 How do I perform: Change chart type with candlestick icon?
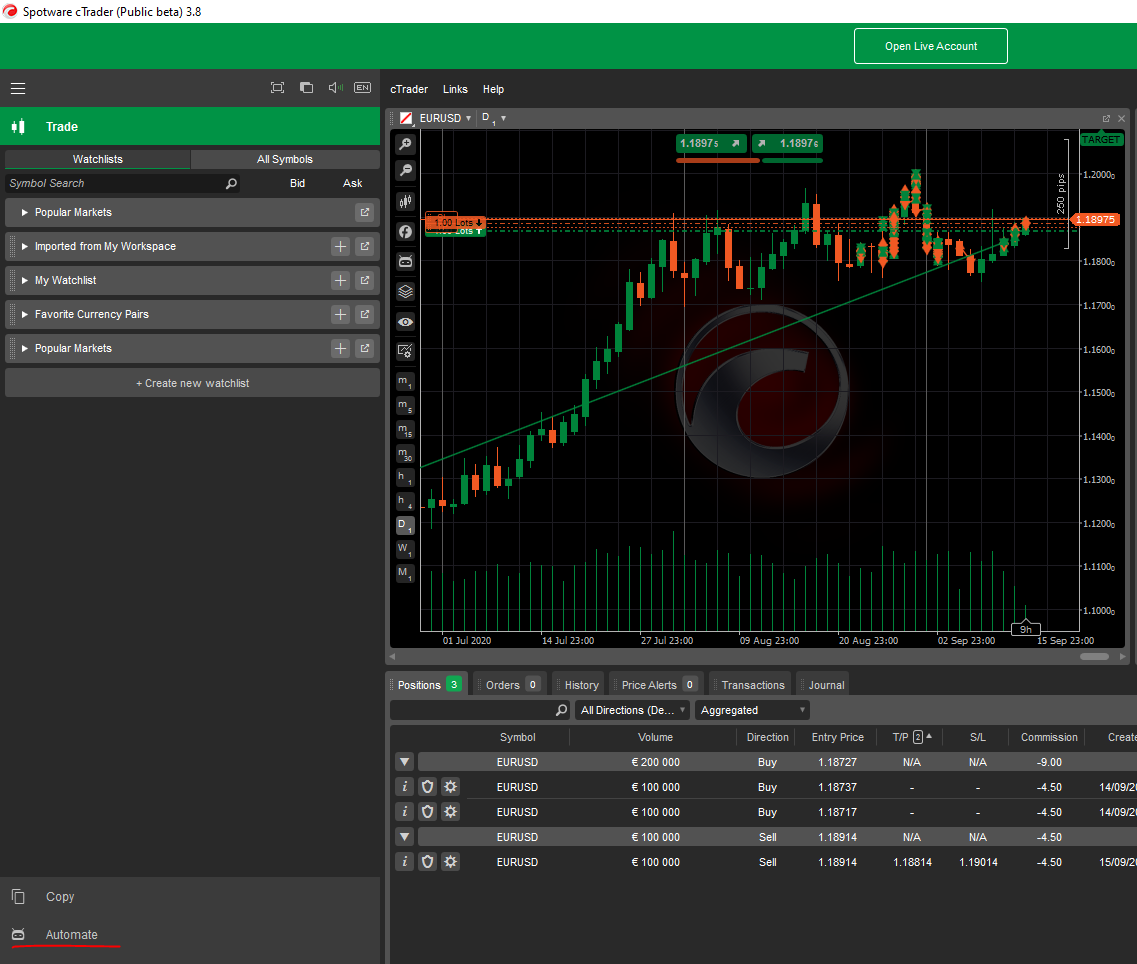pos(405,201)
